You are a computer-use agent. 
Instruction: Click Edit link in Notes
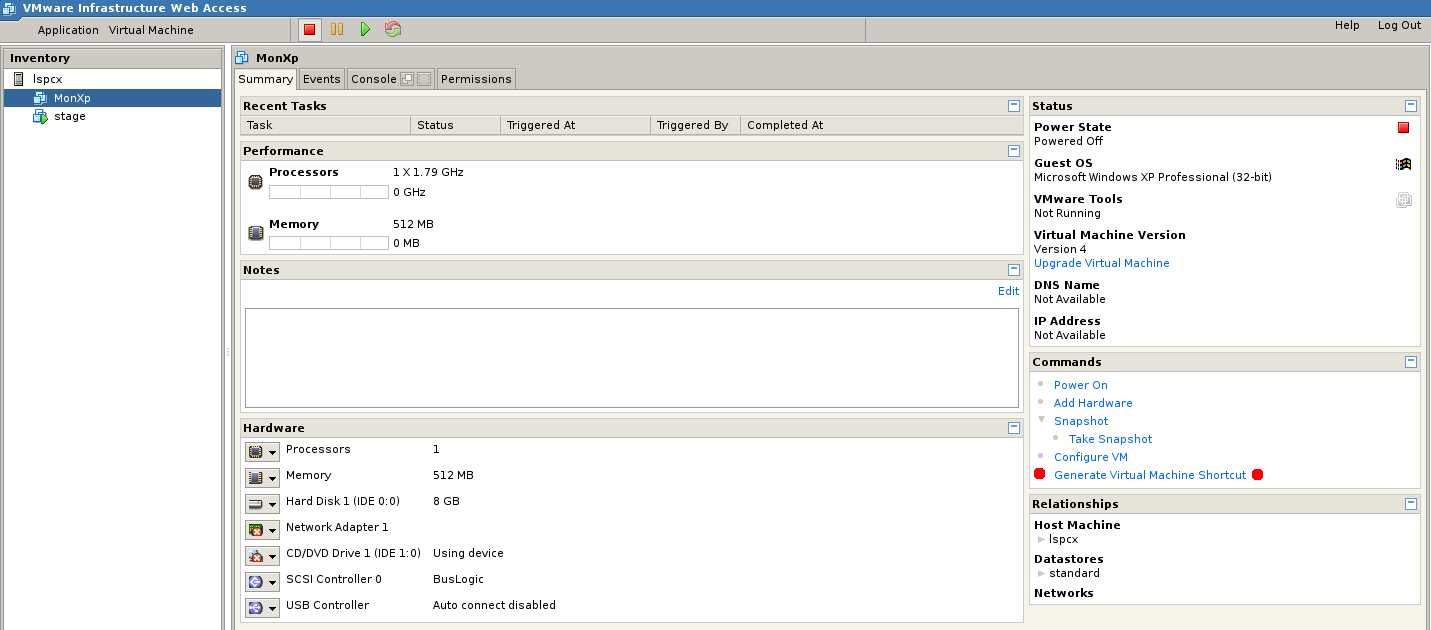tap(1008, 291)
